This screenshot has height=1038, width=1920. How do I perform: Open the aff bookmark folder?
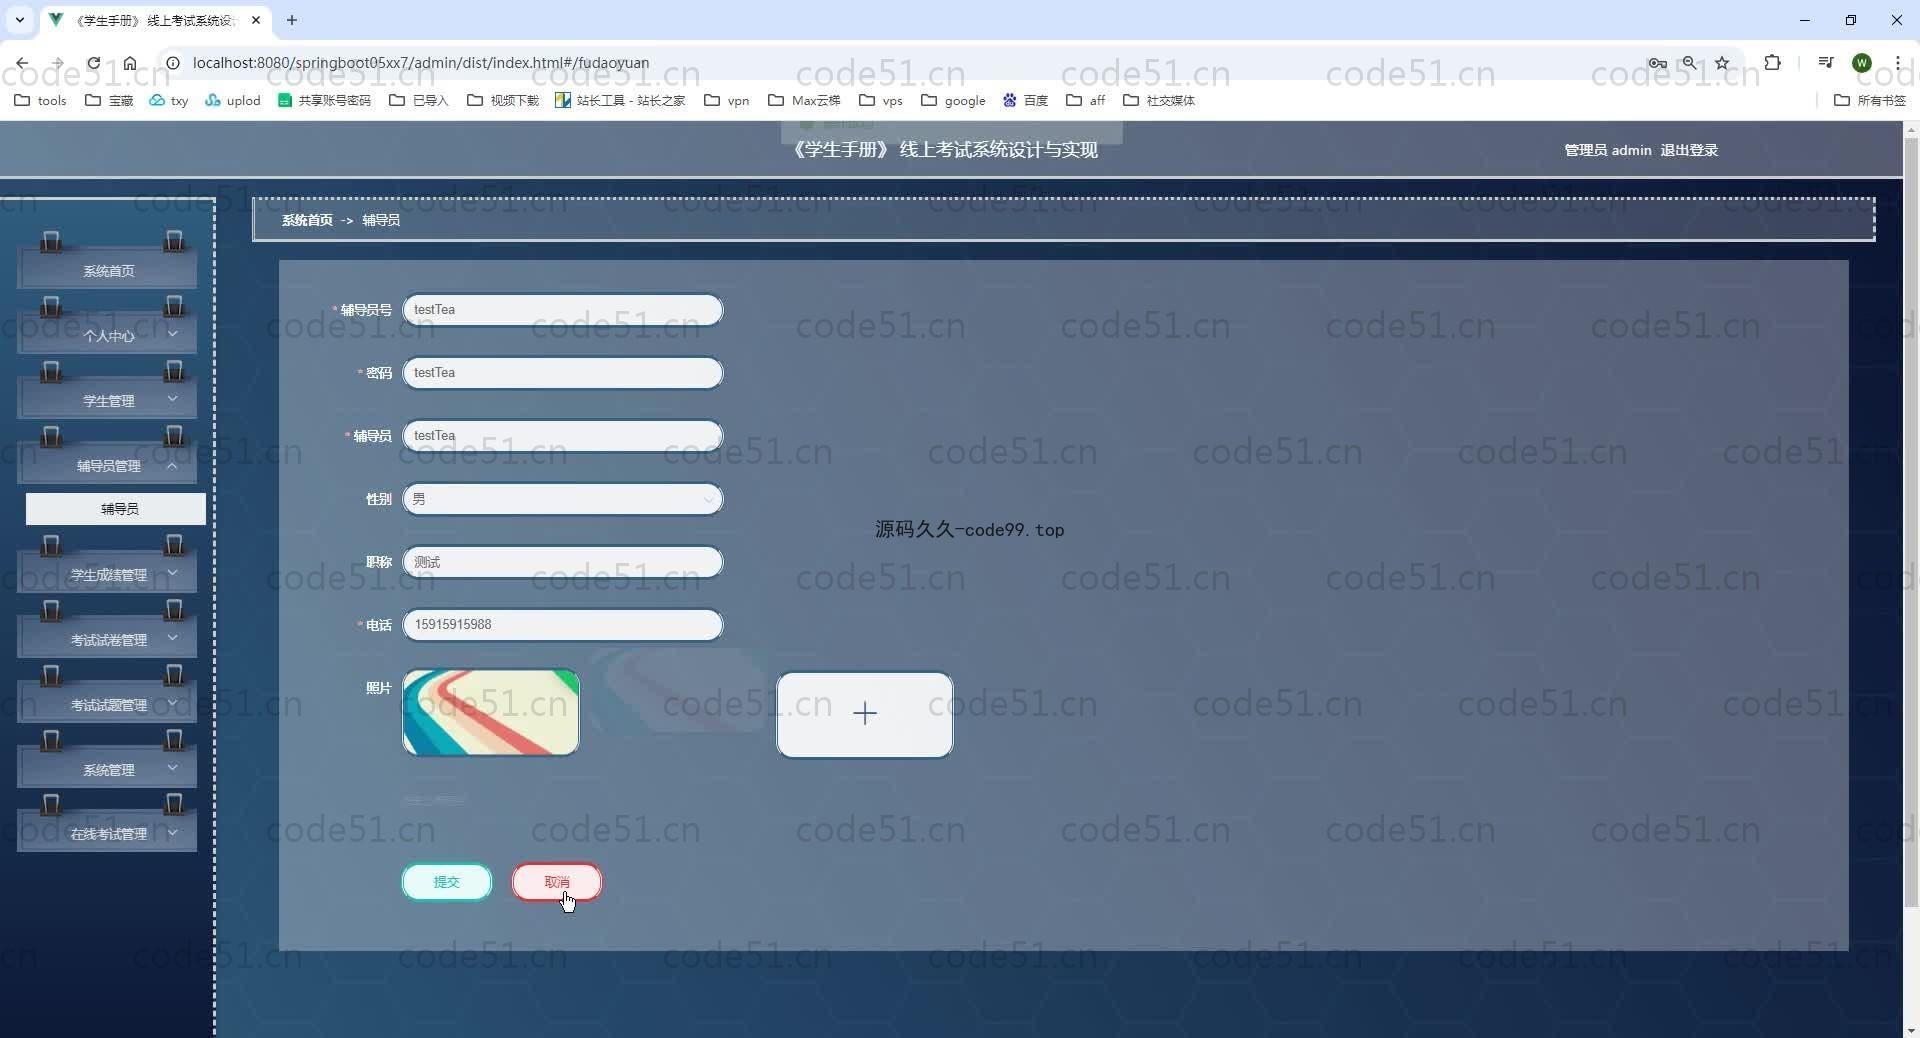1086,100
